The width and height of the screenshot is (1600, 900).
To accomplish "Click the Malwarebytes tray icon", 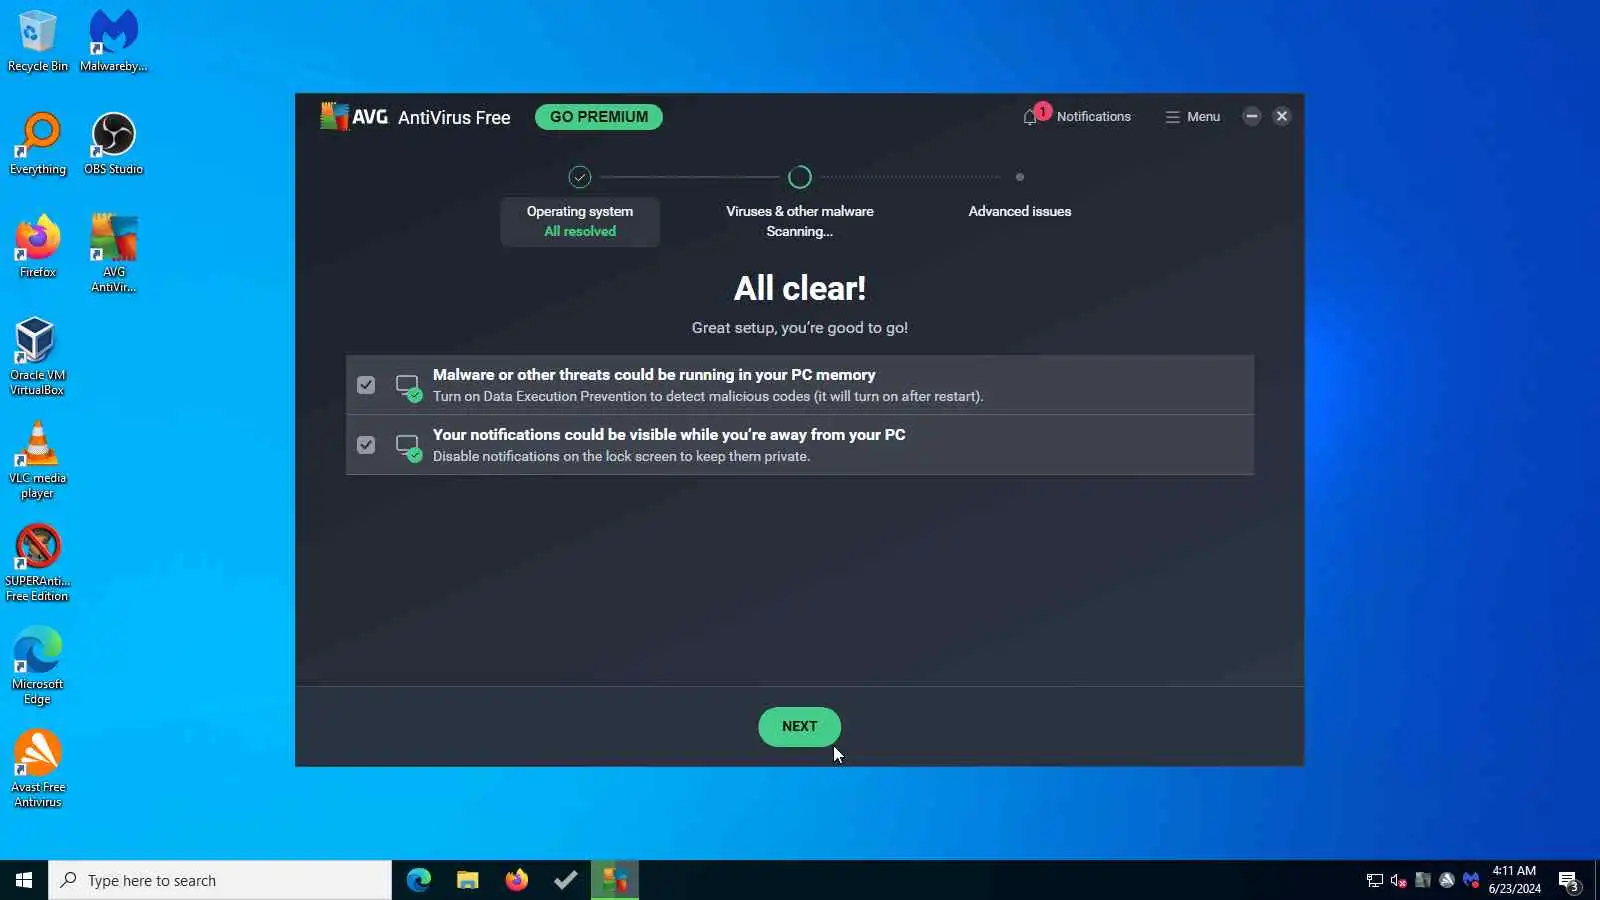I will click(x=1471, y=880).
